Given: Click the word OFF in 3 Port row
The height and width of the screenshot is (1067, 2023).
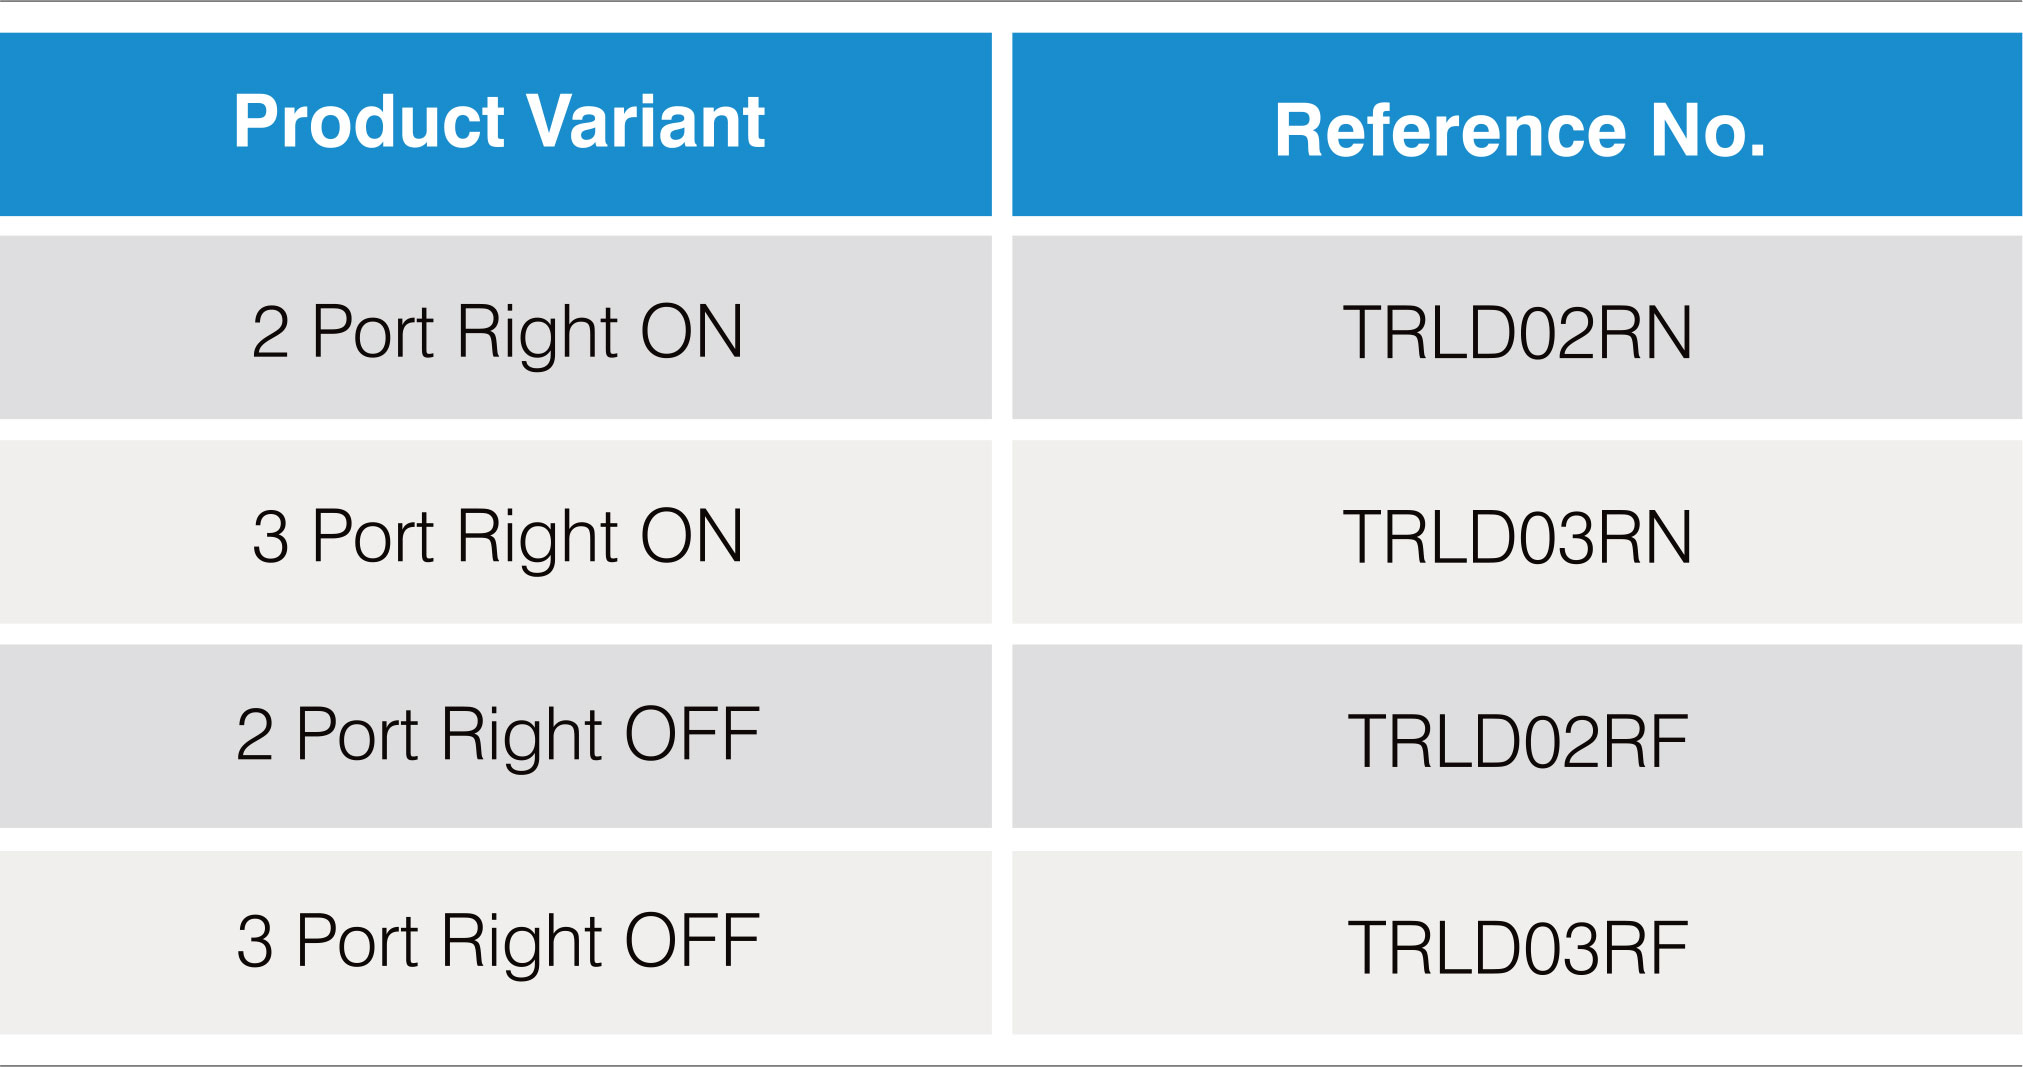Looking at the screenshot, I should click(691, 941).
